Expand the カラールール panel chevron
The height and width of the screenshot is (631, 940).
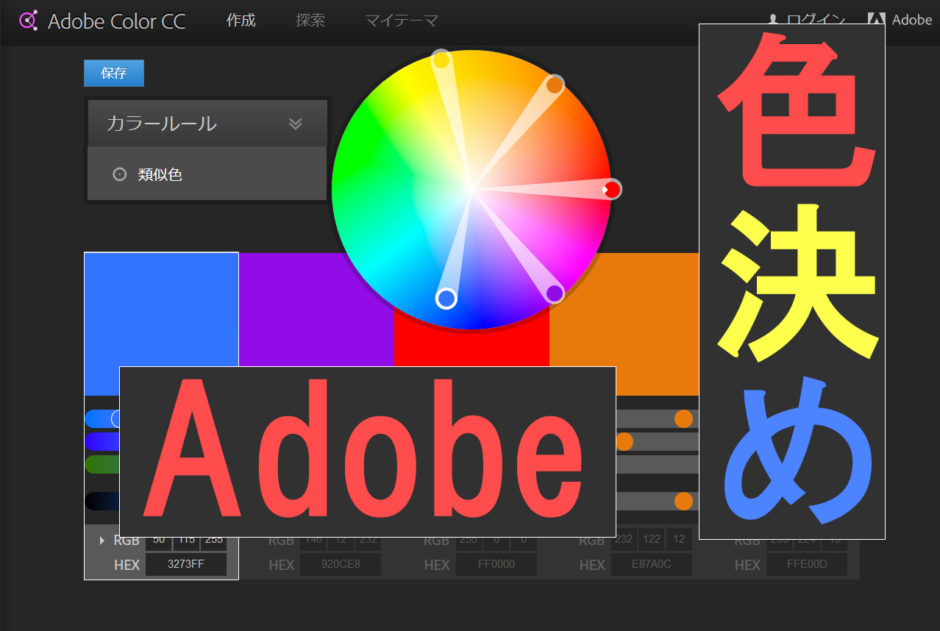(x=295, y=124)
